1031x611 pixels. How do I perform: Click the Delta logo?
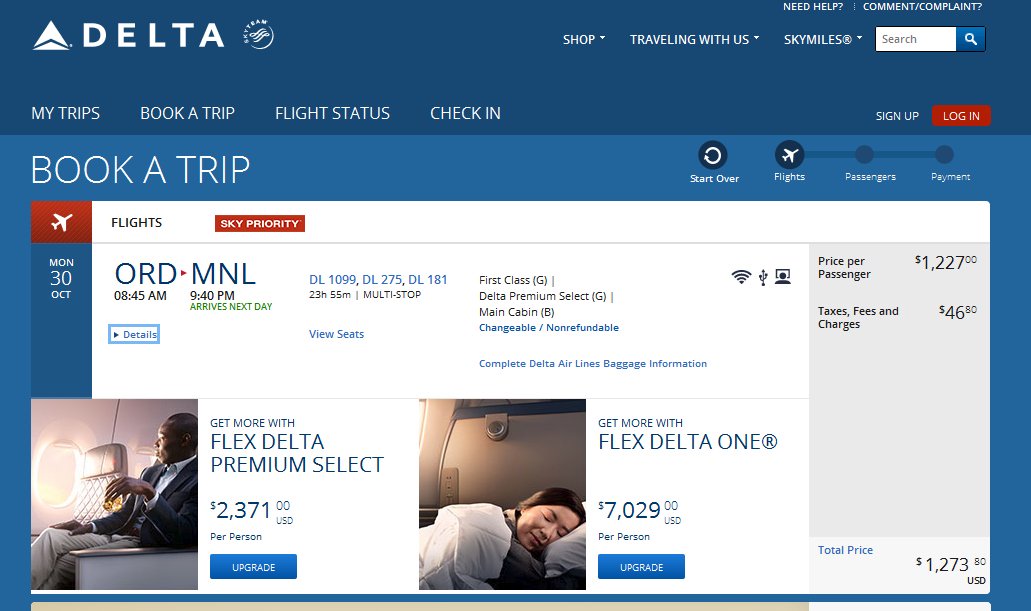[128, 36]
